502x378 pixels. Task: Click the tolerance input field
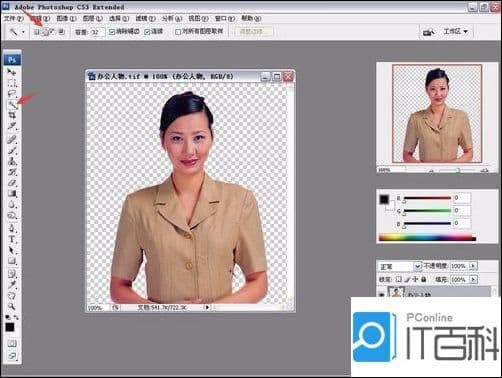click(97, 32)
